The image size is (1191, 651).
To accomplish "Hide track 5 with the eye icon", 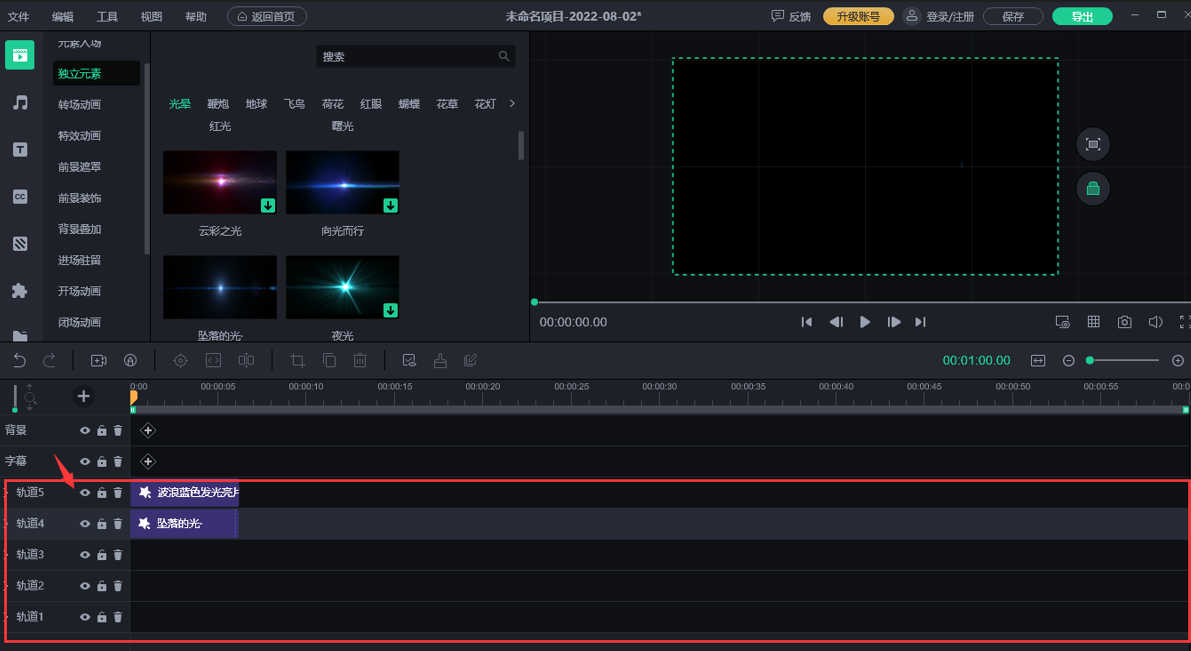I will click(x=85, y=493).
